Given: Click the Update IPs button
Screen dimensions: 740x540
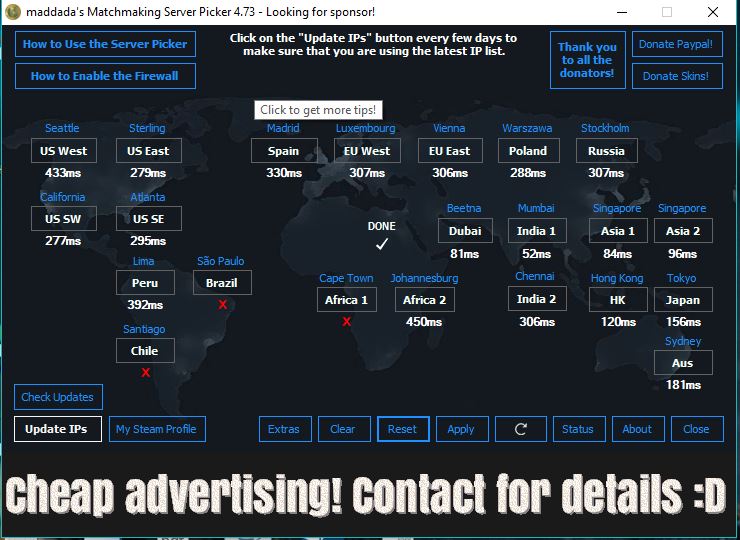Looking at the screenshot, I should point(57,429).
